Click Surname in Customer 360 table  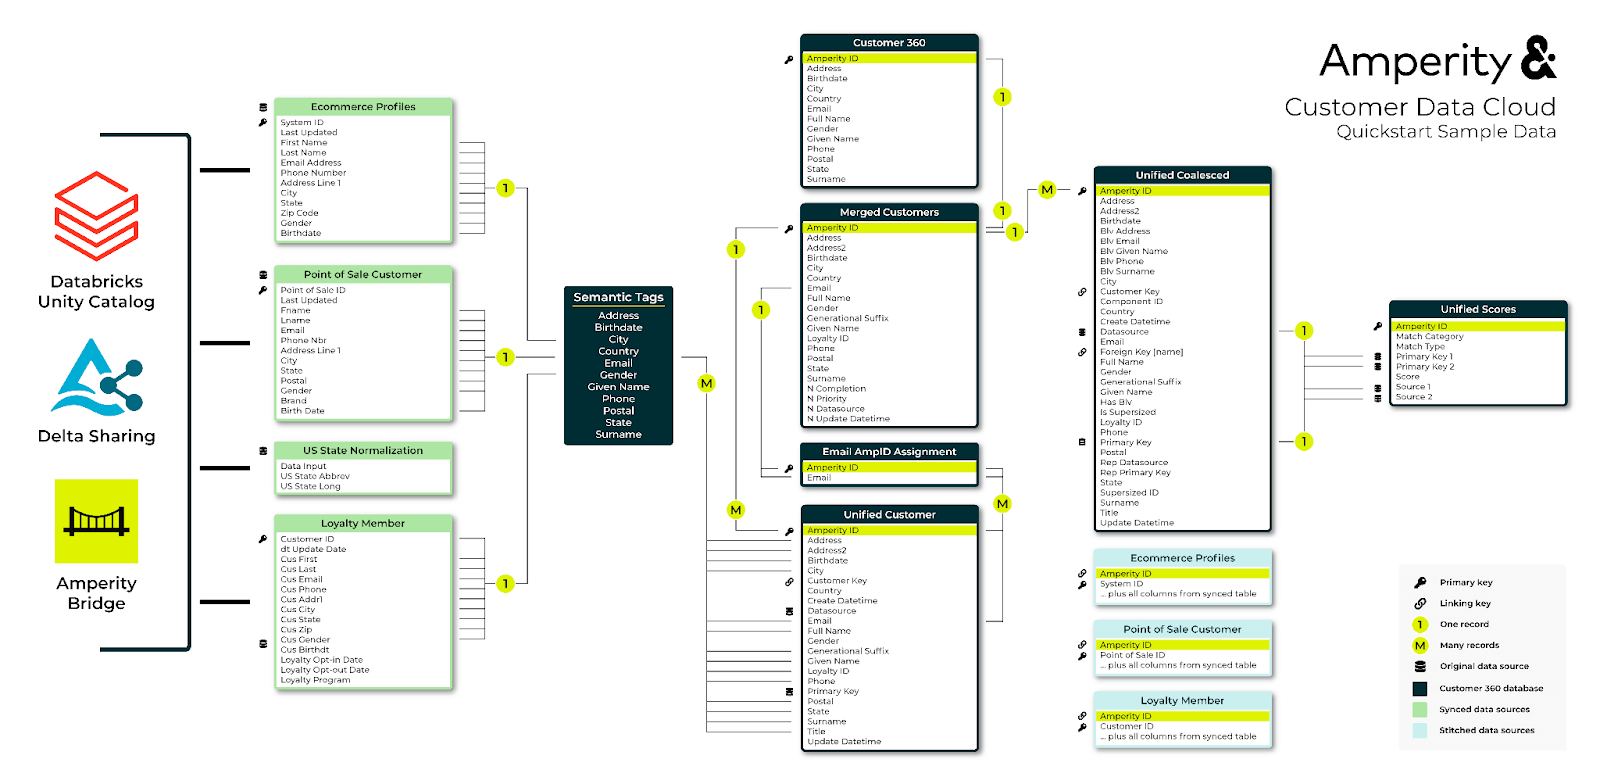(x=826, y=180)
